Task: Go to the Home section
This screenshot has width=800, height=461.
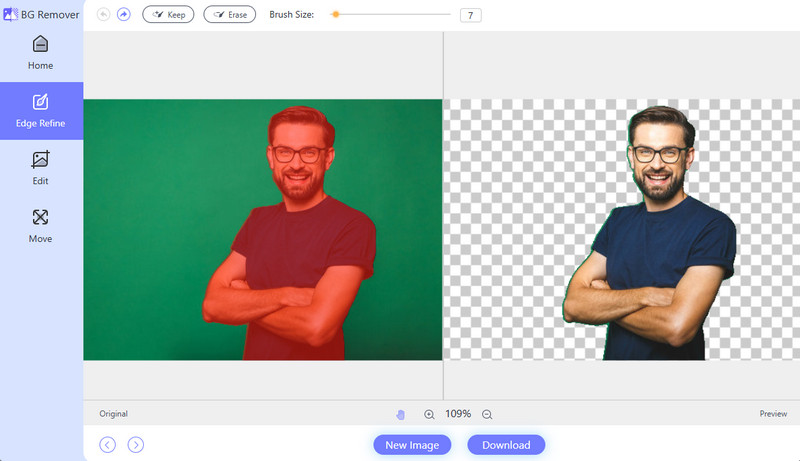Action: (x=41, y=53)
